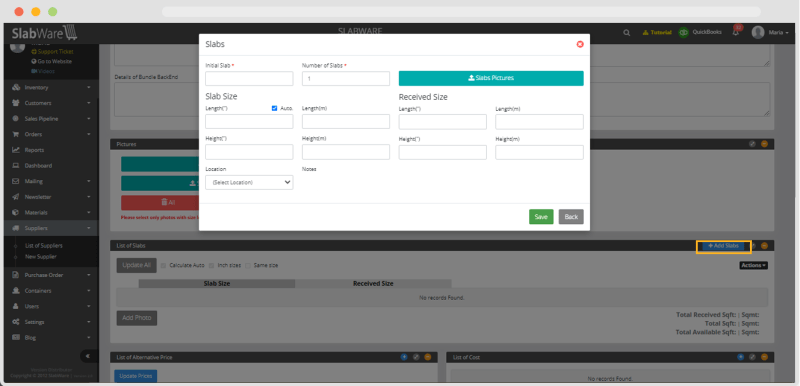This screenshot has width=800, height=386.
Task: Click the Received Size Height(m) field
Action: (x=539, y=152)
